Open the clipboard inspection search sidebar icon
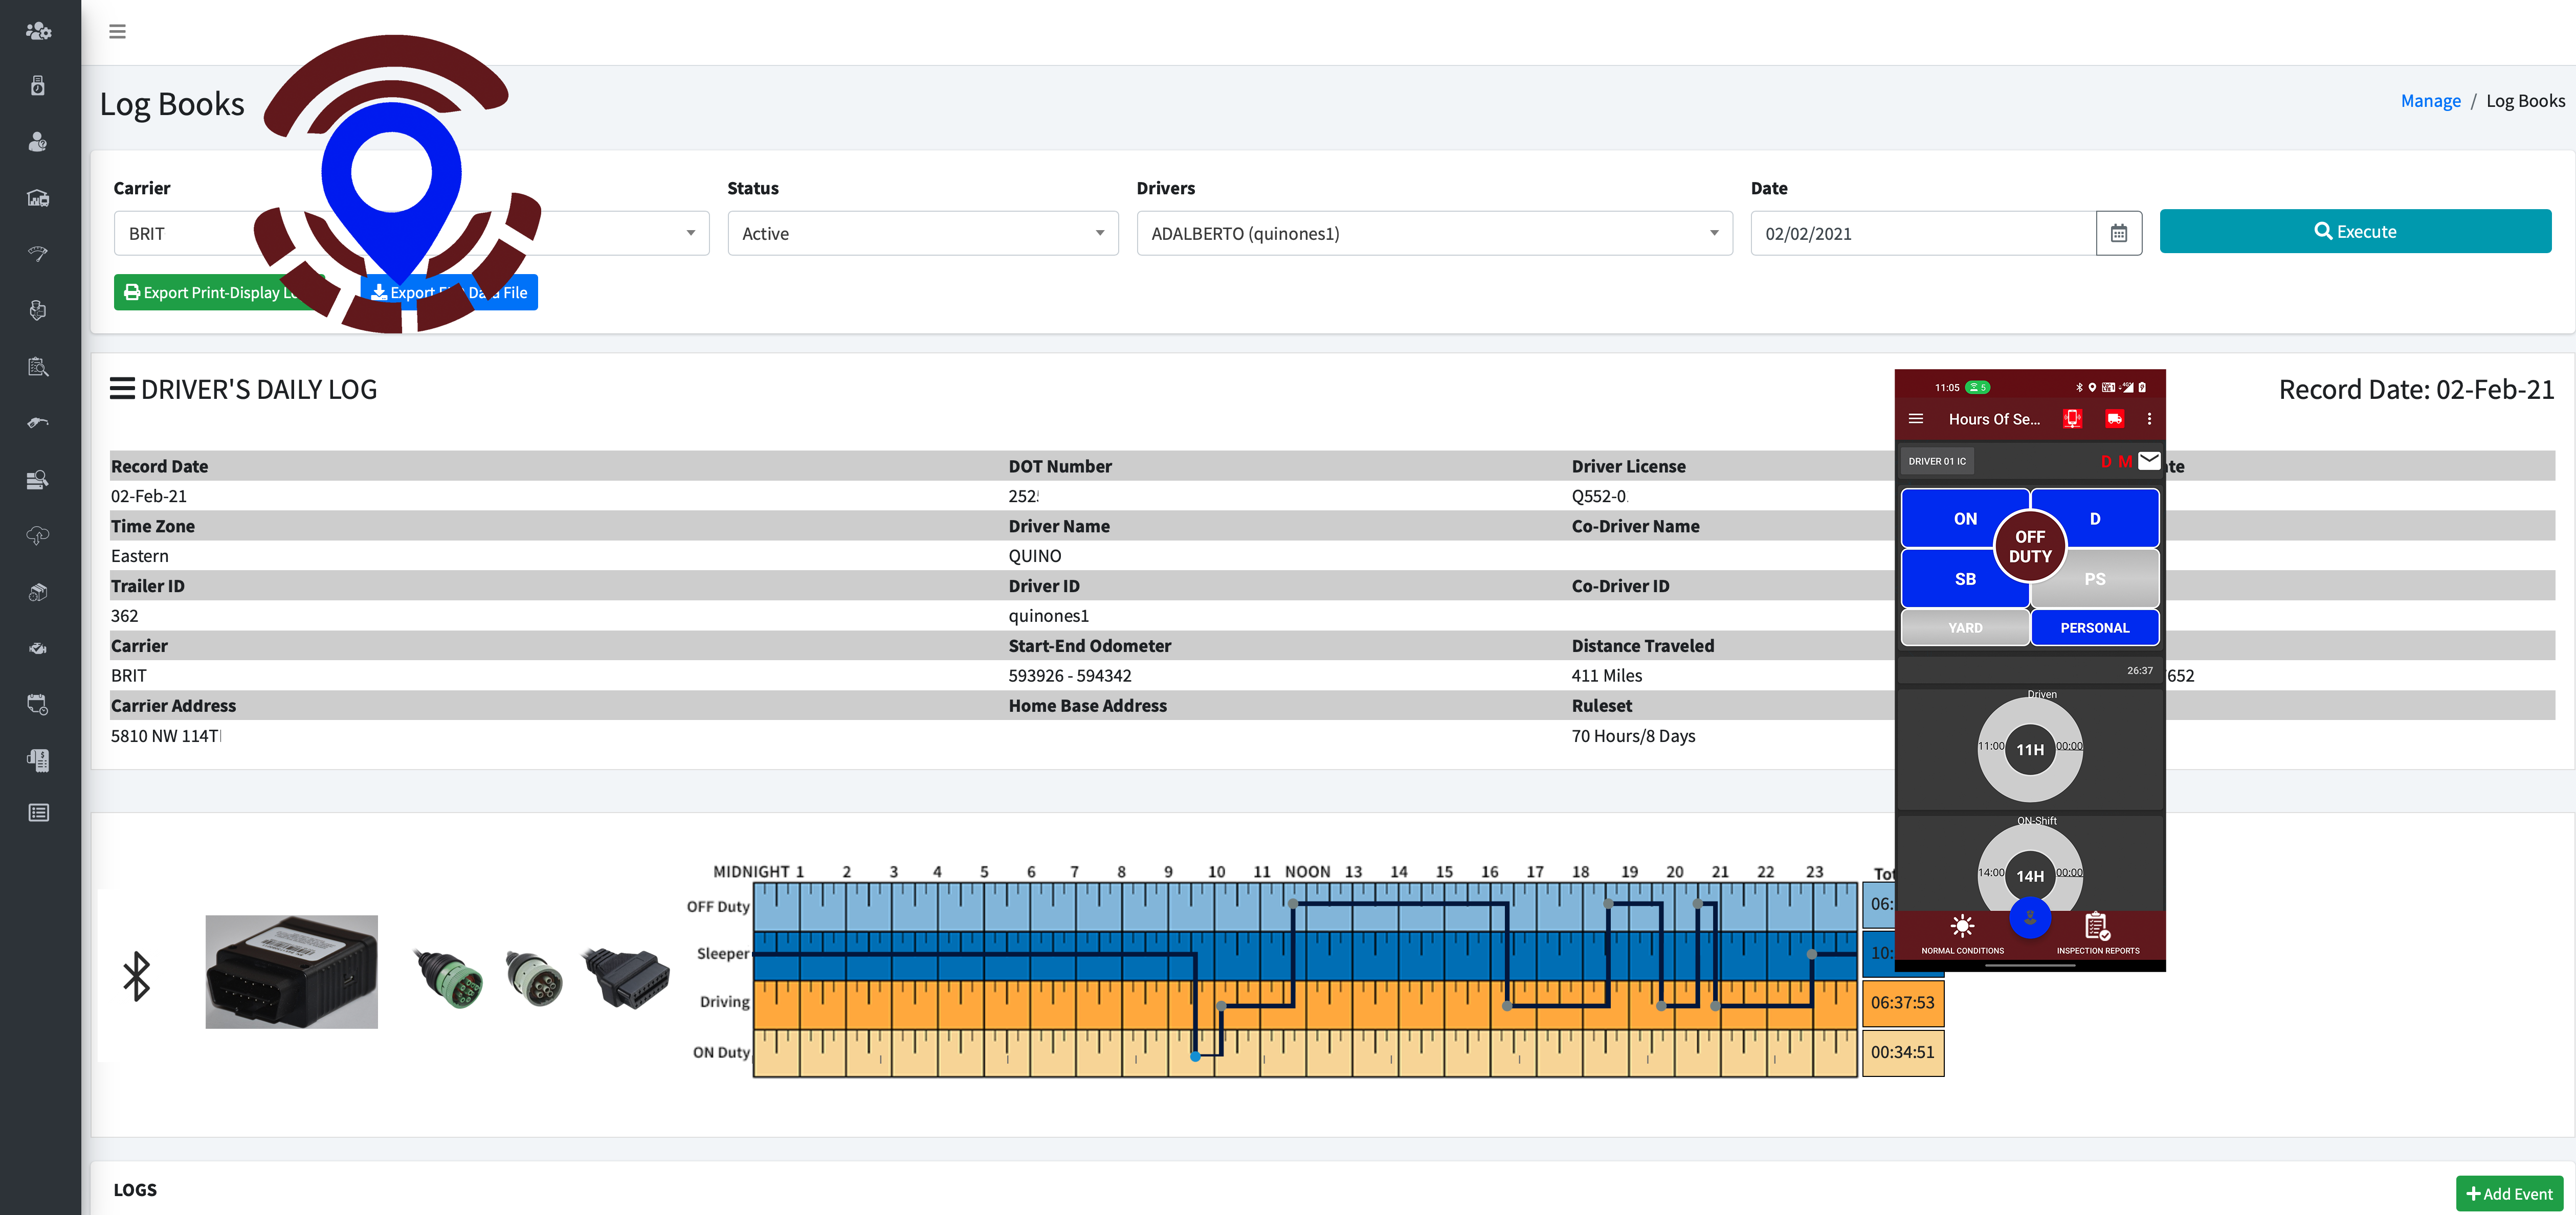The width and height of the screenshot is (2576, 1215). [38, 367]
